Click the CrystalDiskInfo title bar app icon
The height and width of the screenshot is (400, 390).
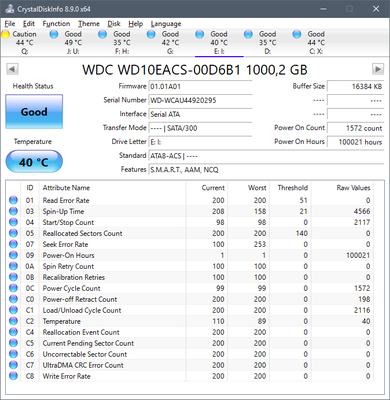[x=10, y=9]
